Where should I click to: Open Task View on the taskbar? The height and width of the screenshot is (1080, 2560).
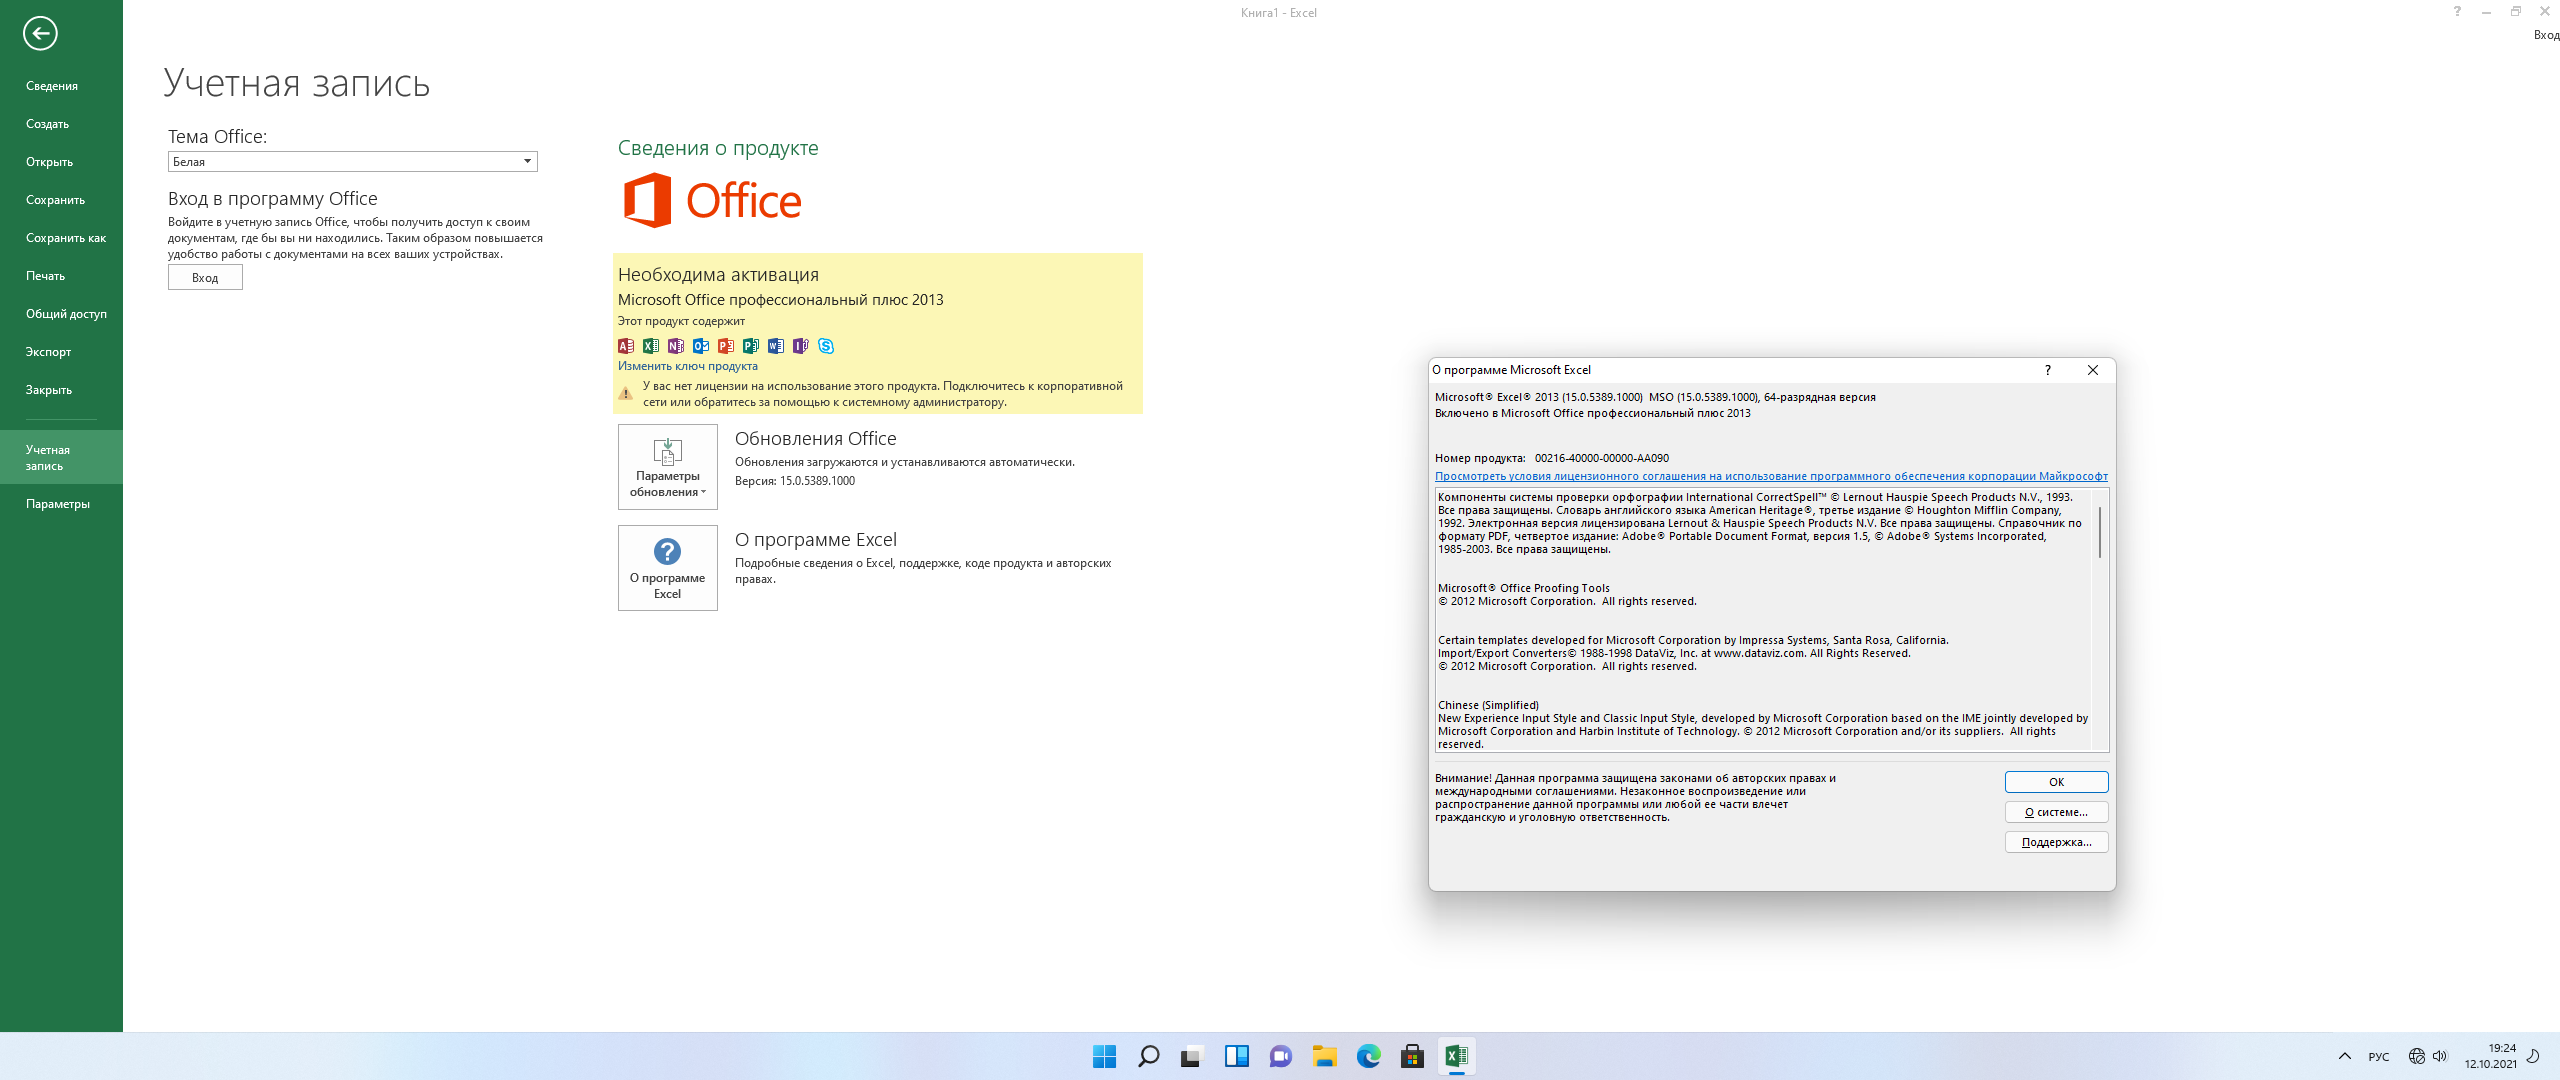(1191, 1056)
